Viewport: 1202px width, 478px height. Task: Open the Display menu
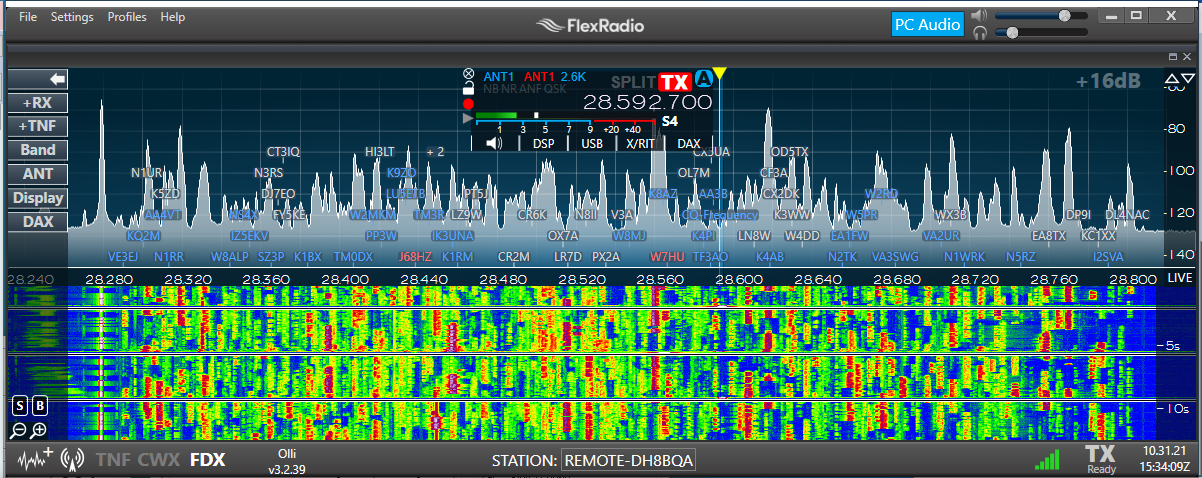point(37,198)
